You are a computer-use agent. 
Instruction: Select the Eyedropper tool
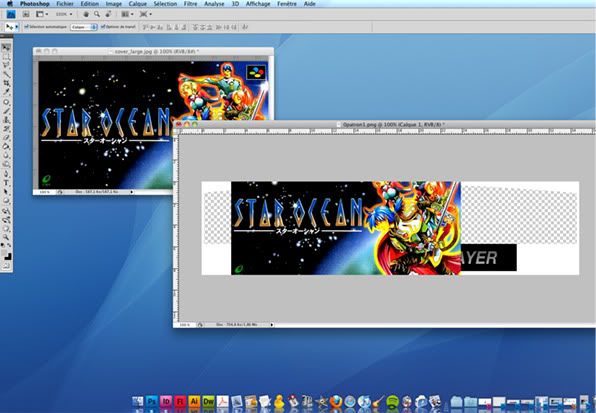point(6,92)
